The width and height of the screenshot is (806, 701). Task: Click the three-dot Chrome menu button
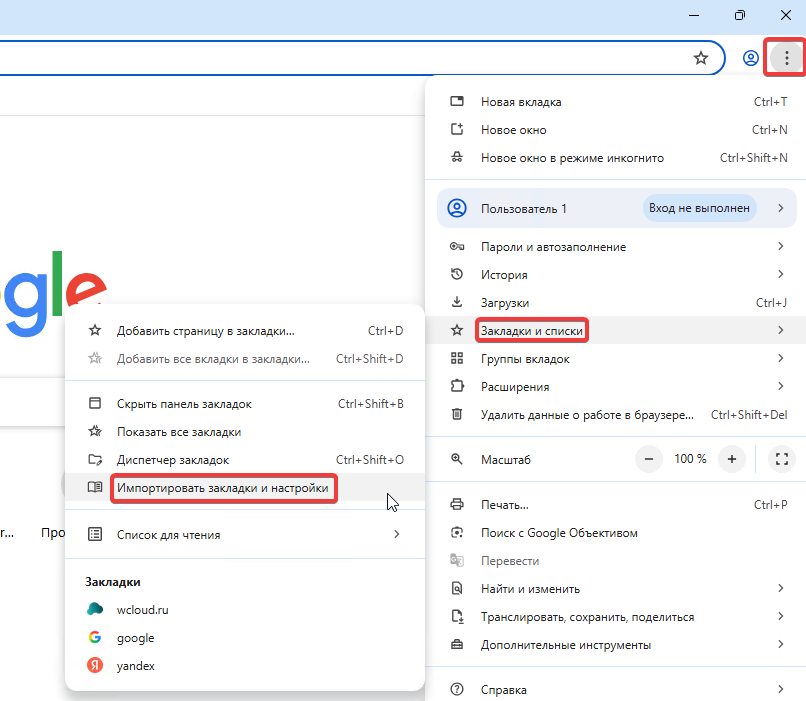(x=787, y=58)
